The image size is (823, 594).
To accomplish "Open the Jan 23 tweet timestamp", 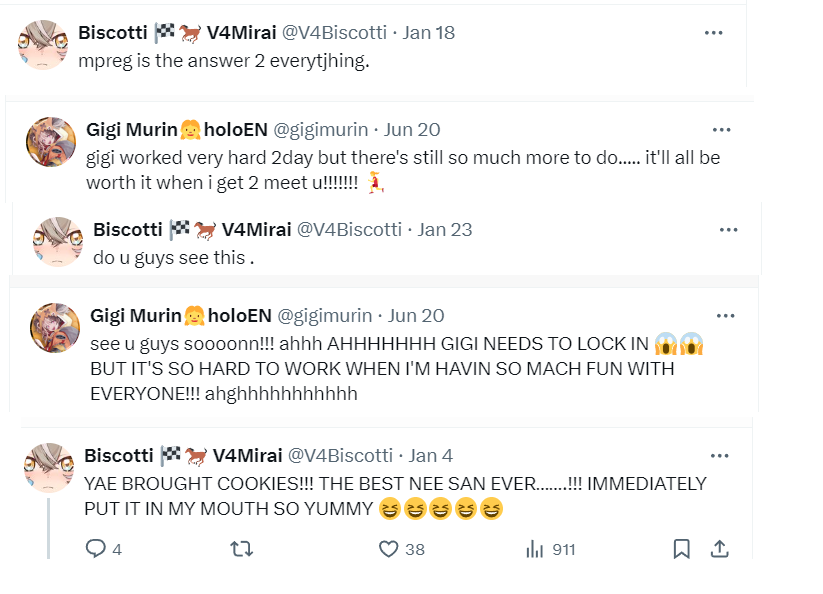I will 445,229.
